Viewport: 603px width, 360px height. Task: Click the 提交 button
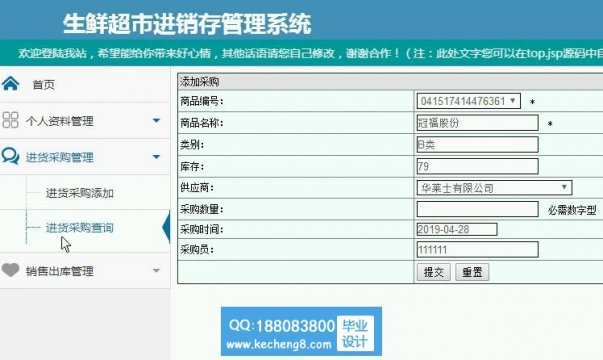pos(434,272)
